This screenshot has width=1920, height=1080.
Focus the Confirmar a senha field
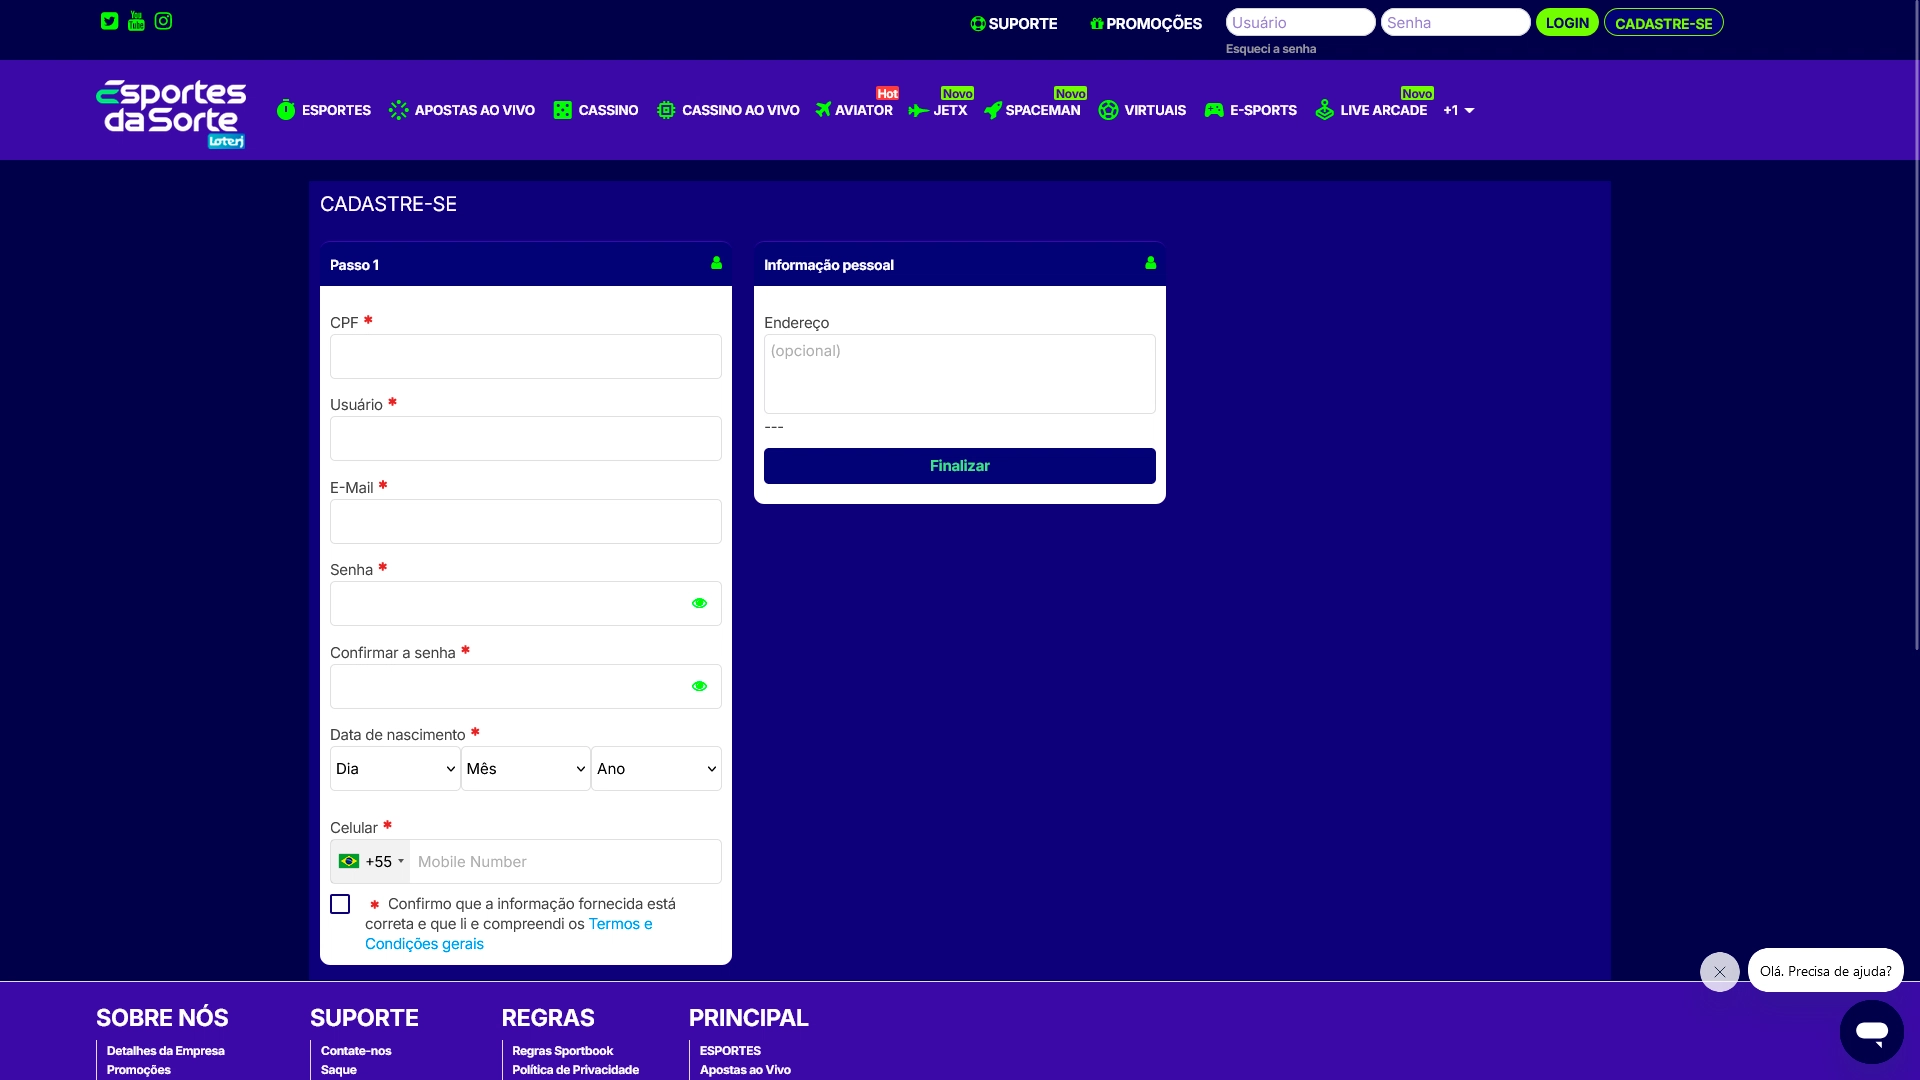[x=525, y=686]
